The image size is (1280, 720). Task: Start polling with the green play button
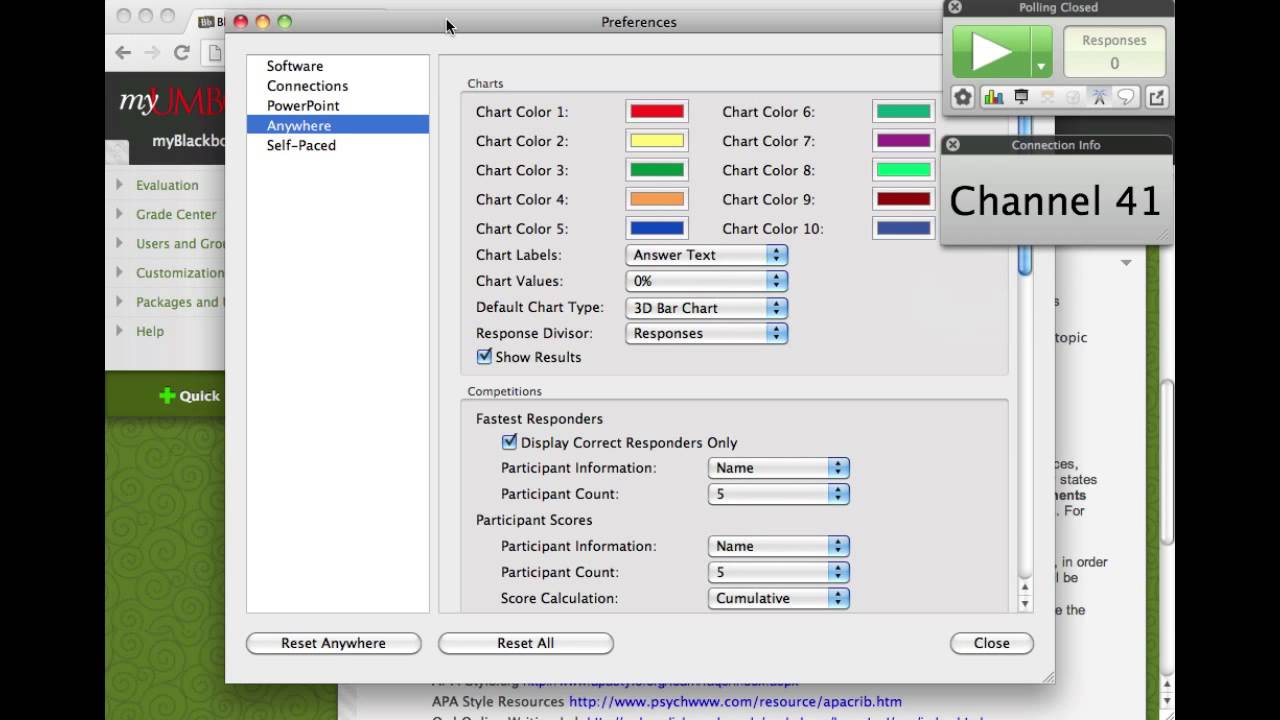[x=991, y=51]
